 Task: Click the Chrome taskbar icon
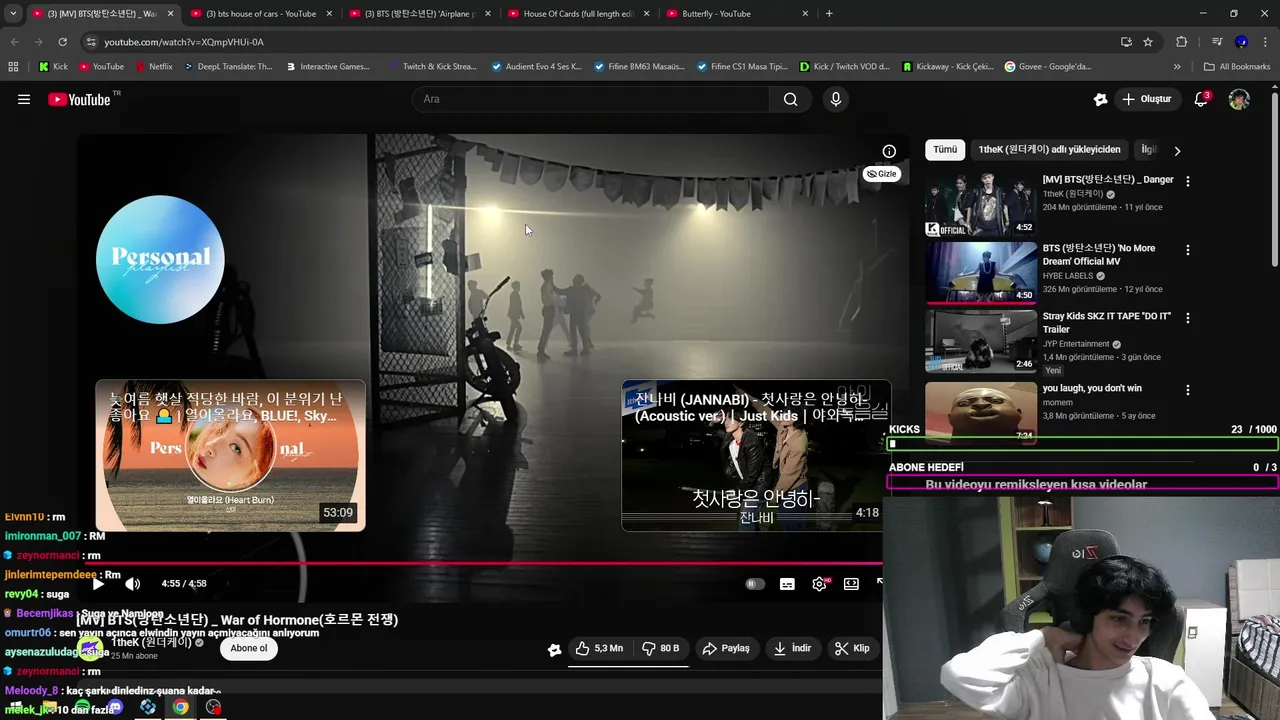coord(180,707)
